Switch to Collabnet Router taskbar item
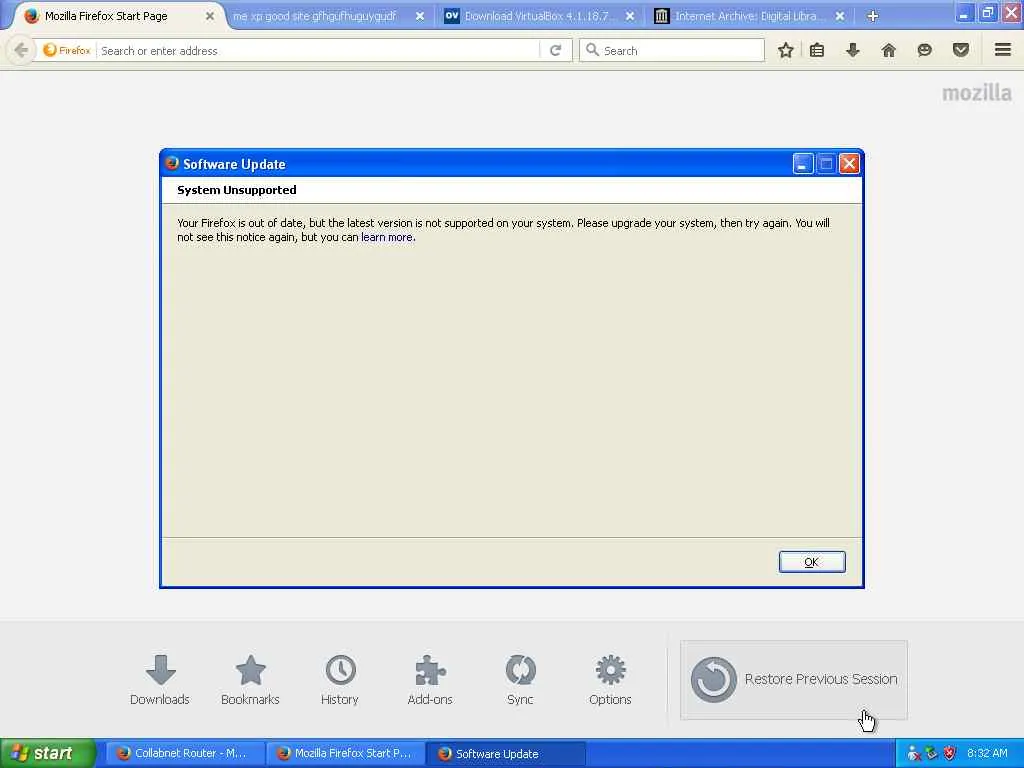The width and height of the screenshot is (1024, 768). (186, 753)
